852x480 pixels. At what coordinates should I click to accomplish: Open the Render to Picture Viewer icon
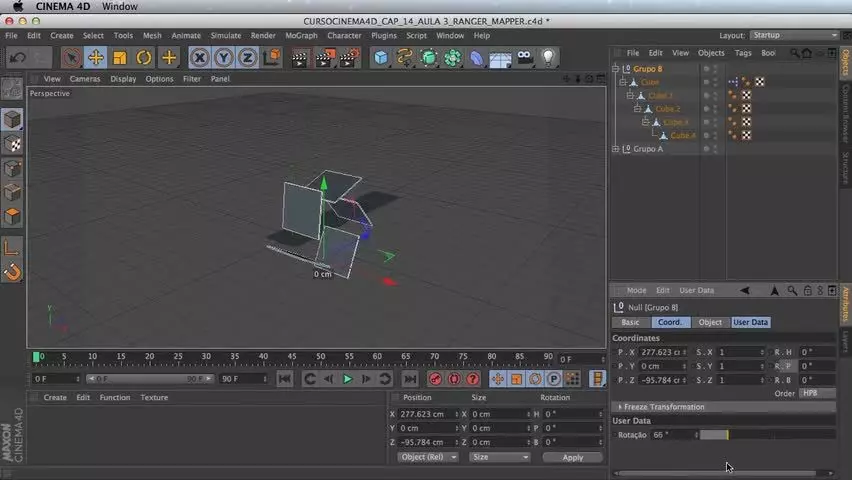(x=324, y=58)
